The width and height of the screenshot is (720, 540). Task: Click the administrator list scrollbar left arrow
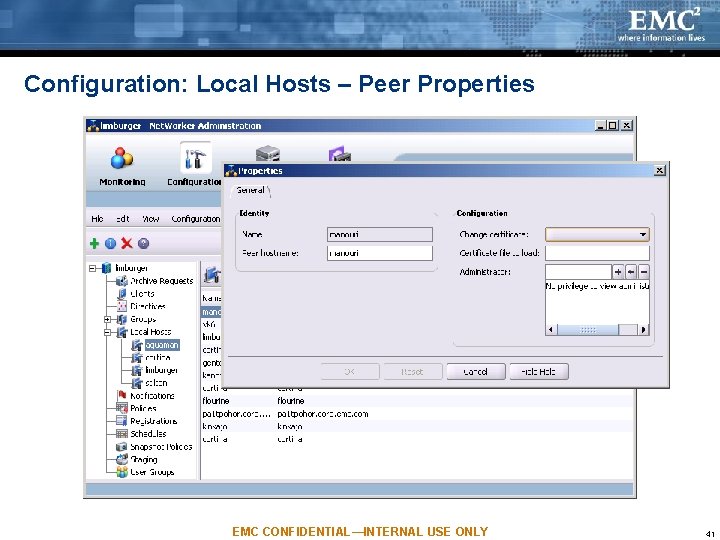(x=551, y=329)
